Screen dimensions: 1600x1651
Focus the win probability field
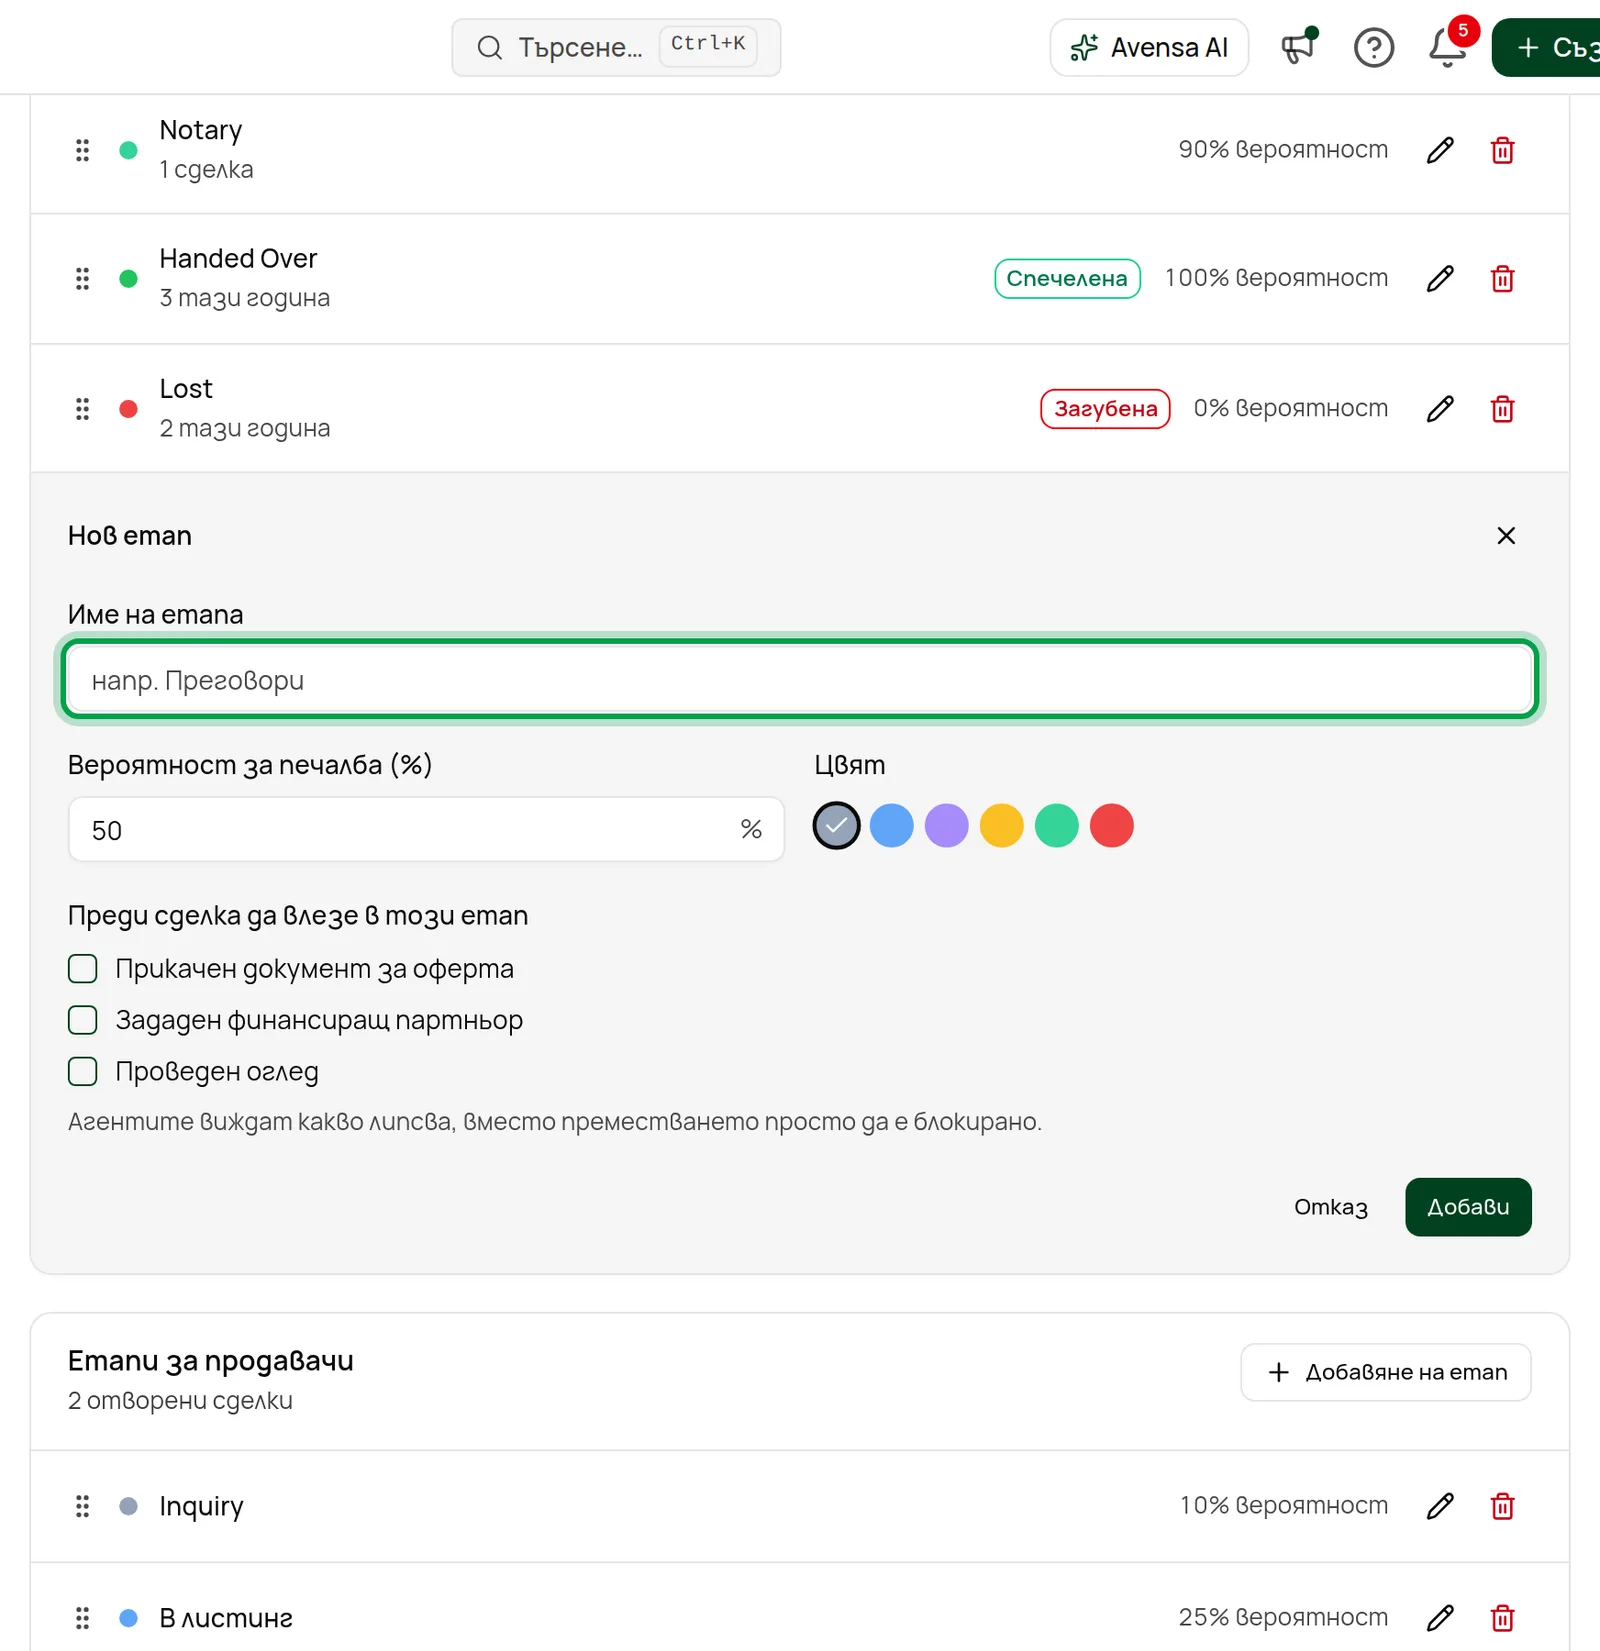click(426, 829)
